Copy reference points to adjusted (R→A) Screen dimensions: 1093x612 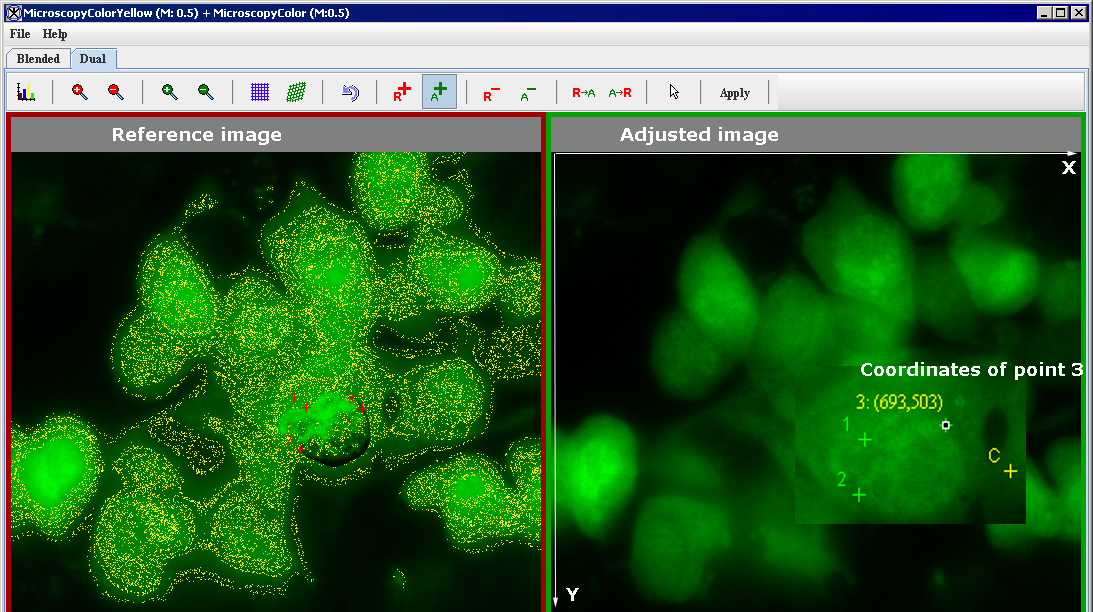click(583, 92)
